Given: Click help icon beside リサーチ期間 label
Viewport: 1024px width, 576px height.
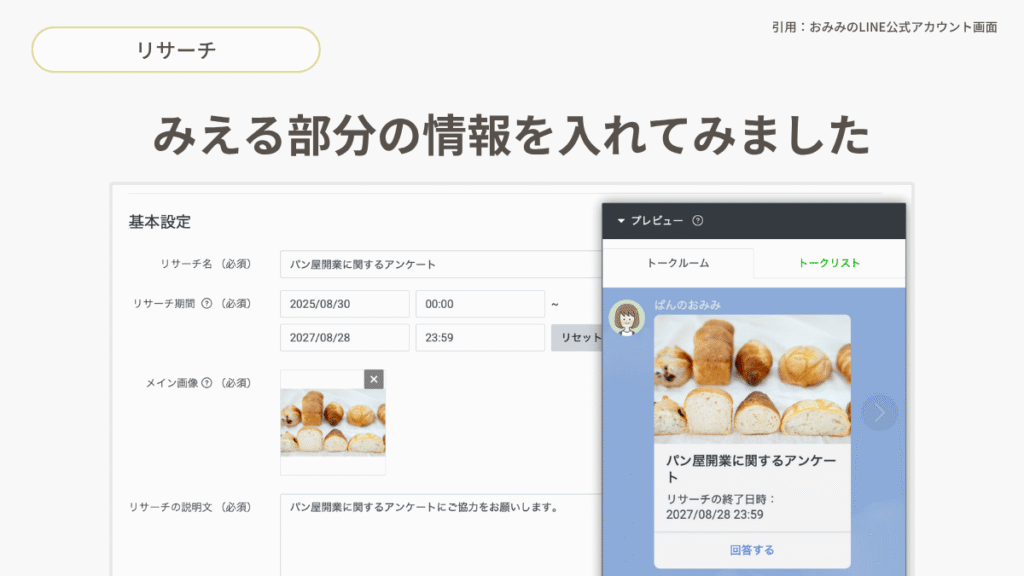Looking at the screenshot, I should click(207, 304).
